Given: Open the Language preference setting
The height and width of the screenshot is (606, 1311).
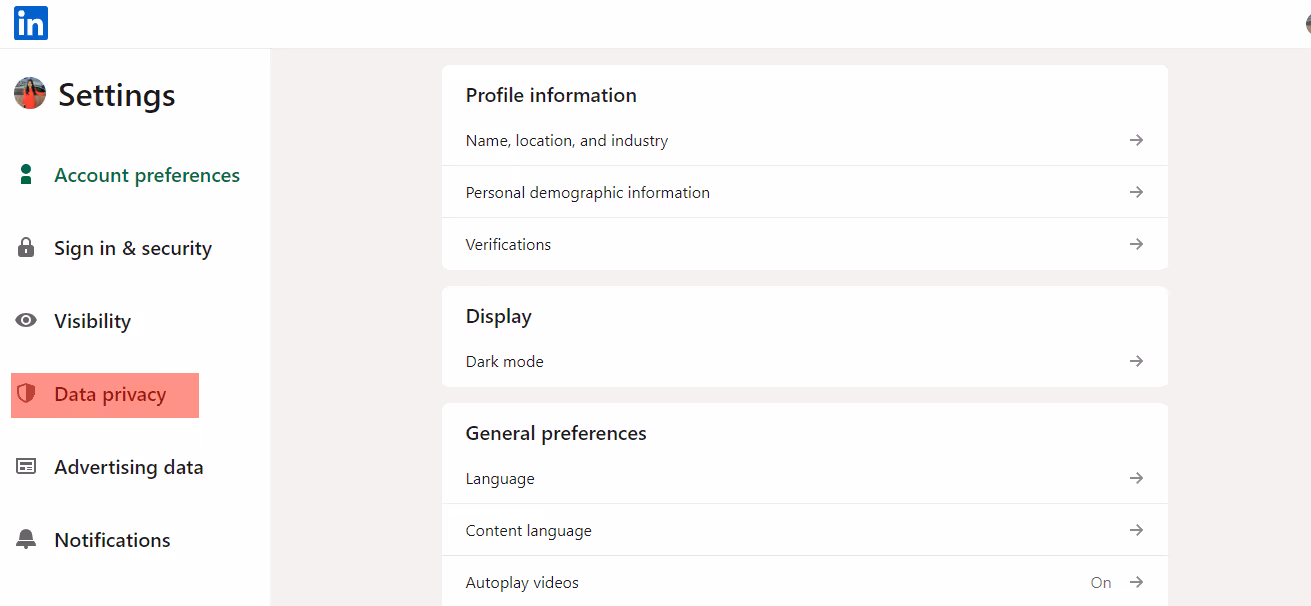Looking at the screenshot, I should pos(499,478).
